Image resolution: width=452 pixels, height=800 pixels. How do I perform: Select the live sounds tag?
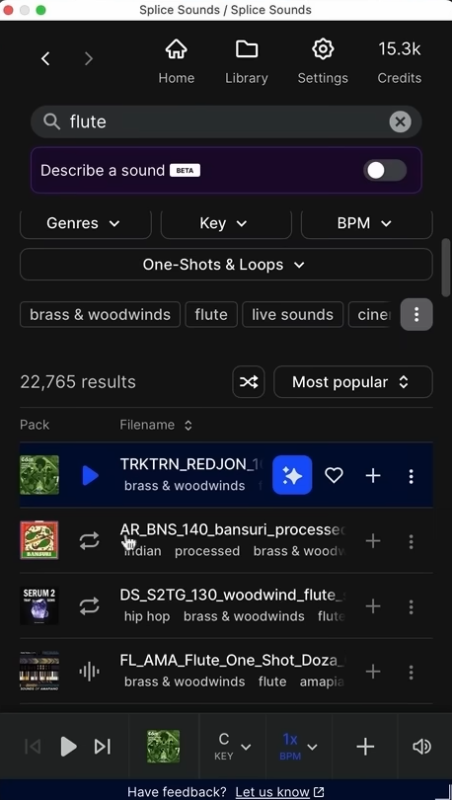tap(292, 314)
